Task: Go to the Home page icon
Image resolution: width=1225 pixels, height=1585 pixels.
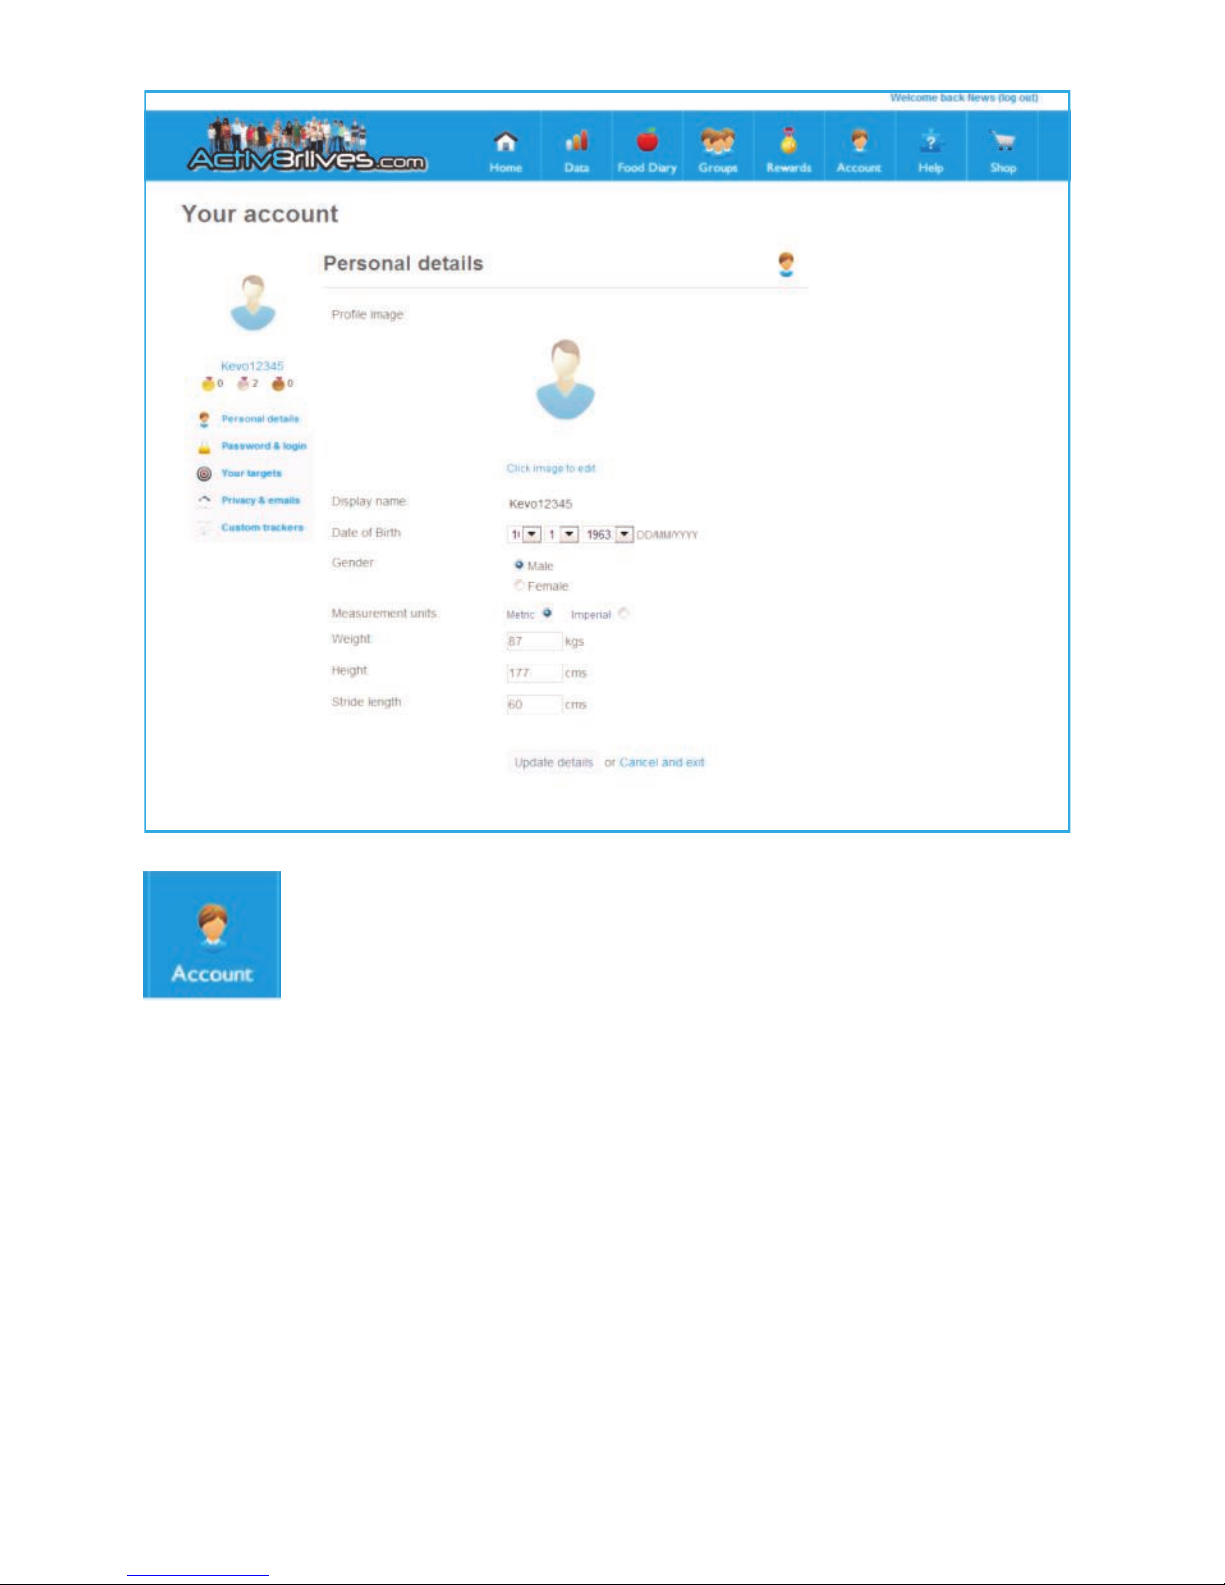Action: coord(506,142)
